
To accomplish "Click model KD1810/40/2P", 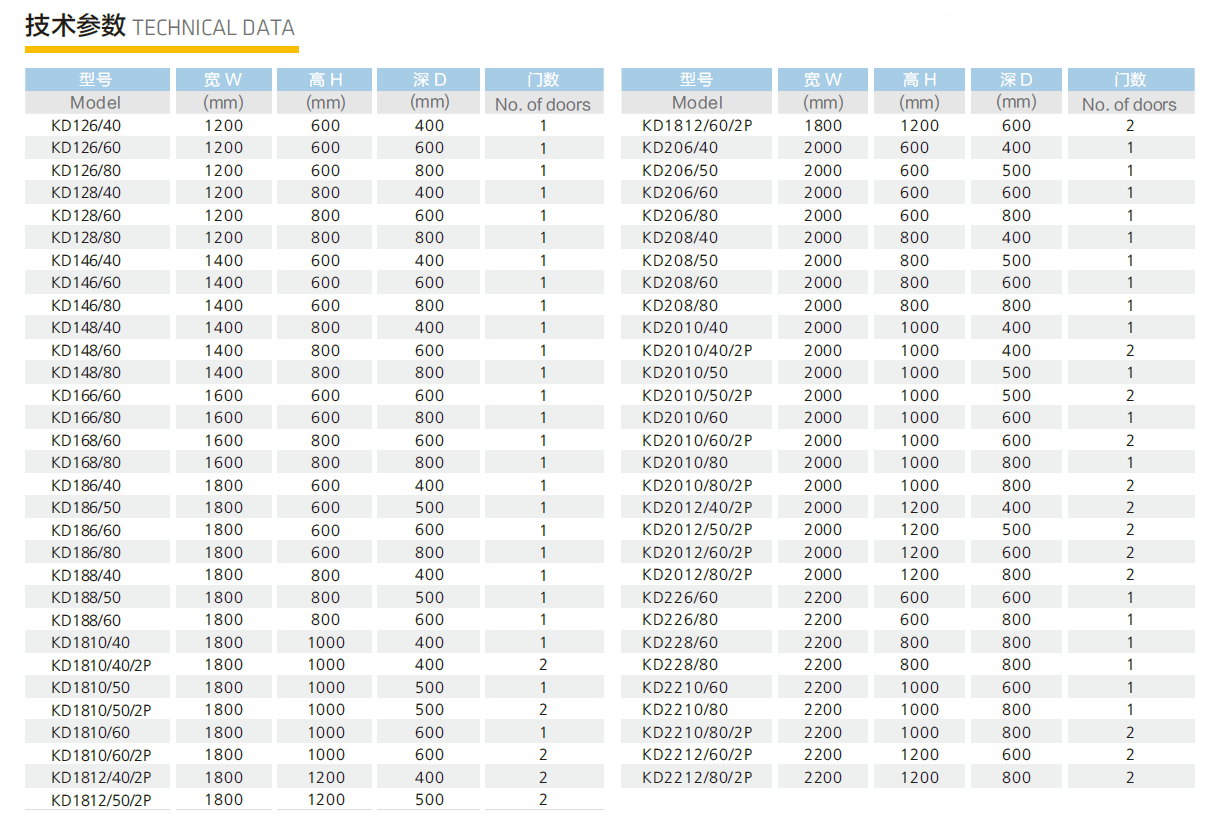I will tap(101, 665).
